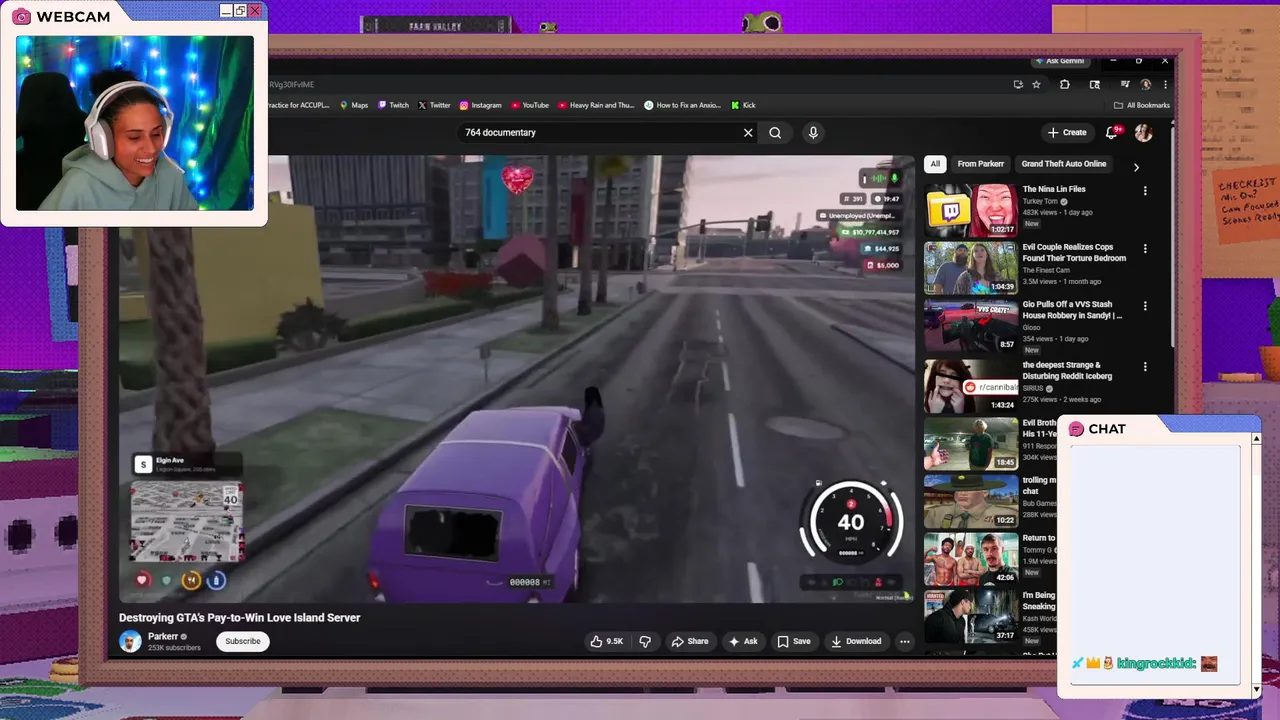Click the video title Destroying GTA's Pay-to-Win
Image resolution: width=1280 pixels, height=720 pixels.
point(240,618)
